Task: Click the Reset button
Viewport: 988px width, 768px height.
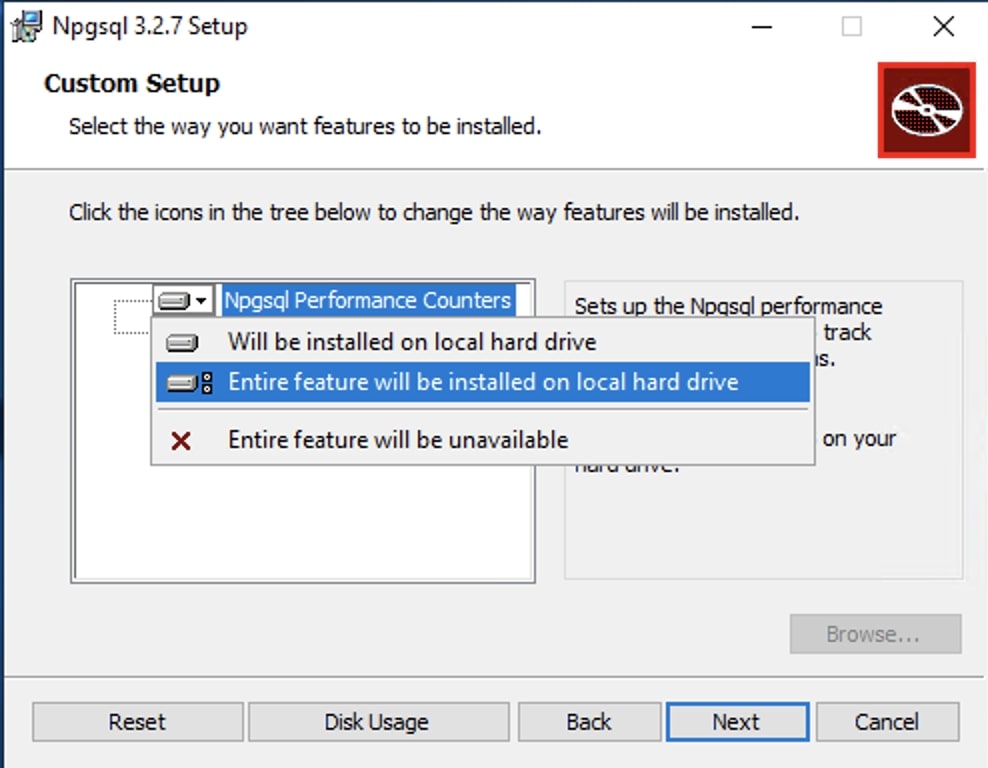Action: tap(137, 721)
